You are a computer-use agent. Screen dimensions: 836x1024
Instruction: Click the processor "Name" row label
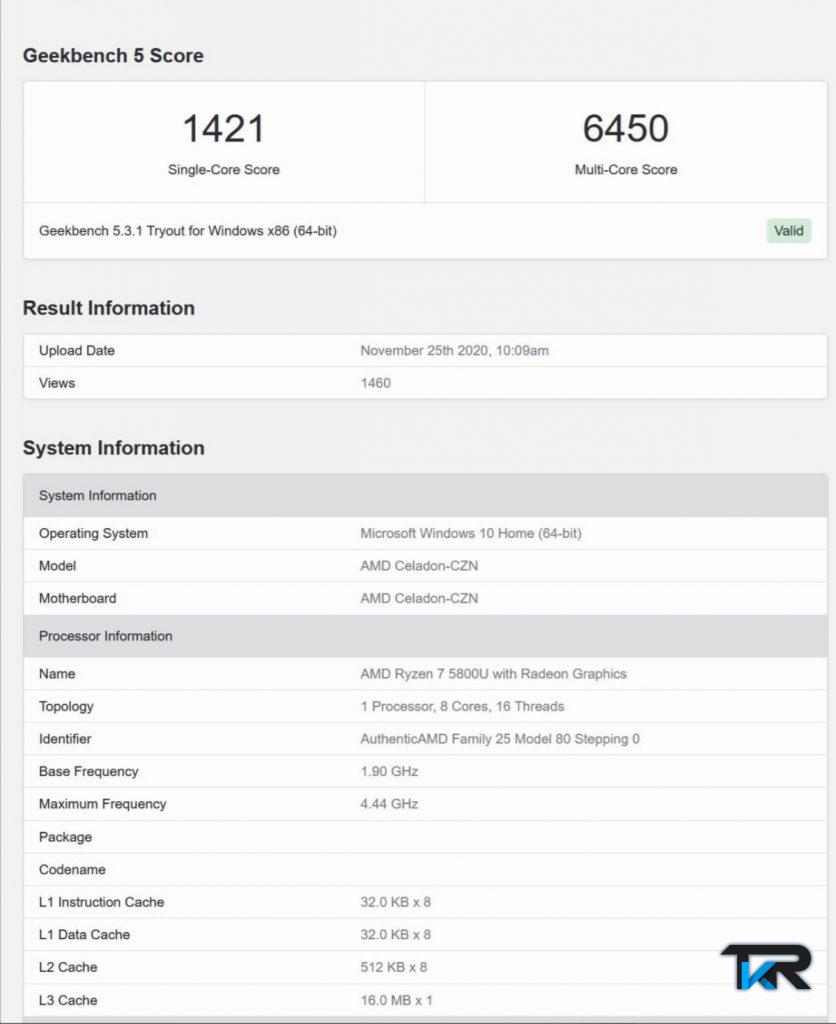pyautogui.click(x=57, y=674)
